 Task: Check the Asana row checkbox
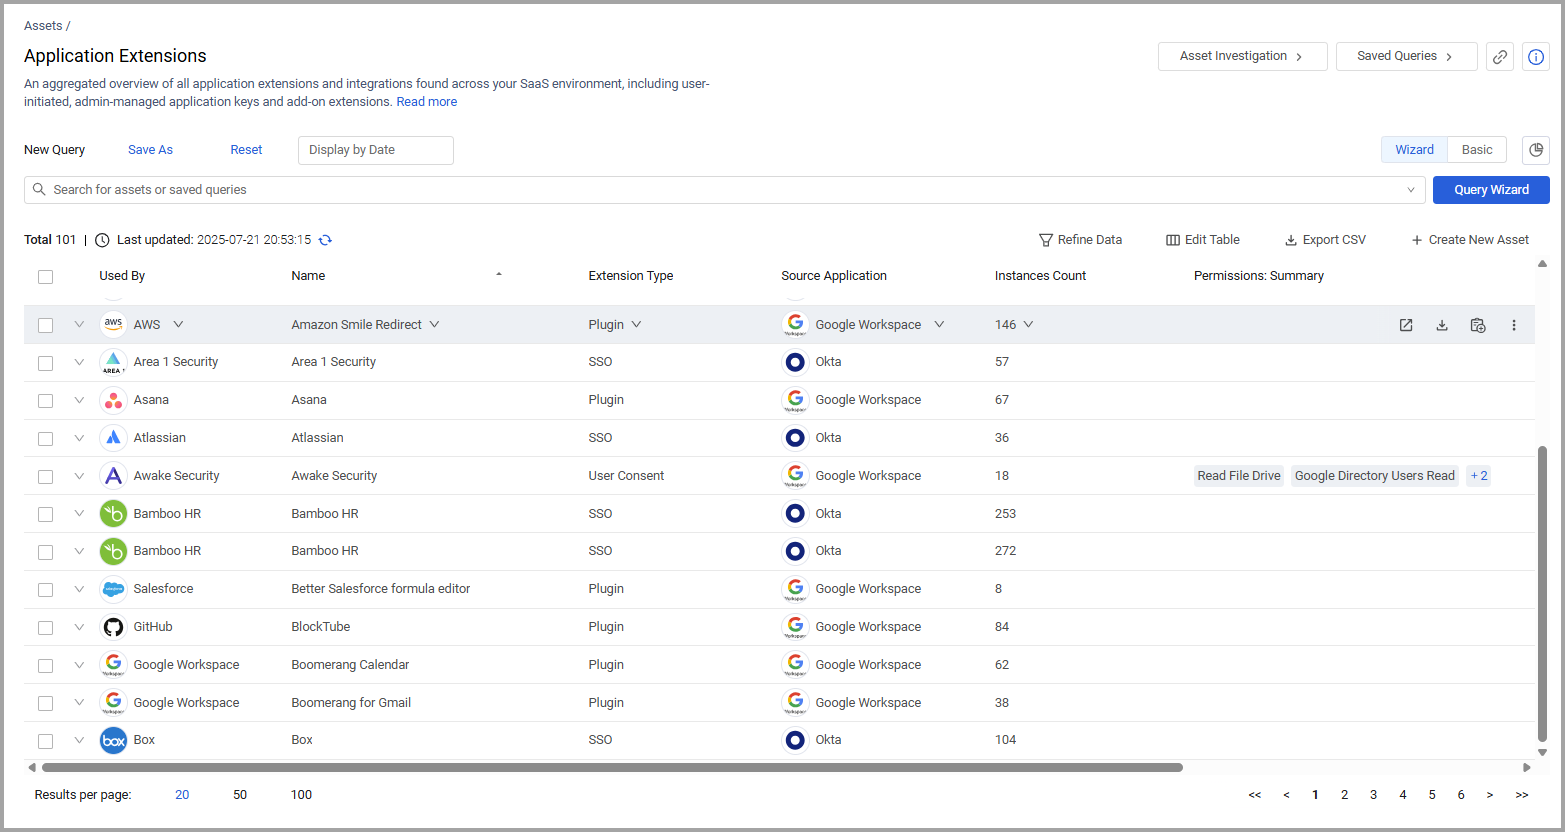45,401
